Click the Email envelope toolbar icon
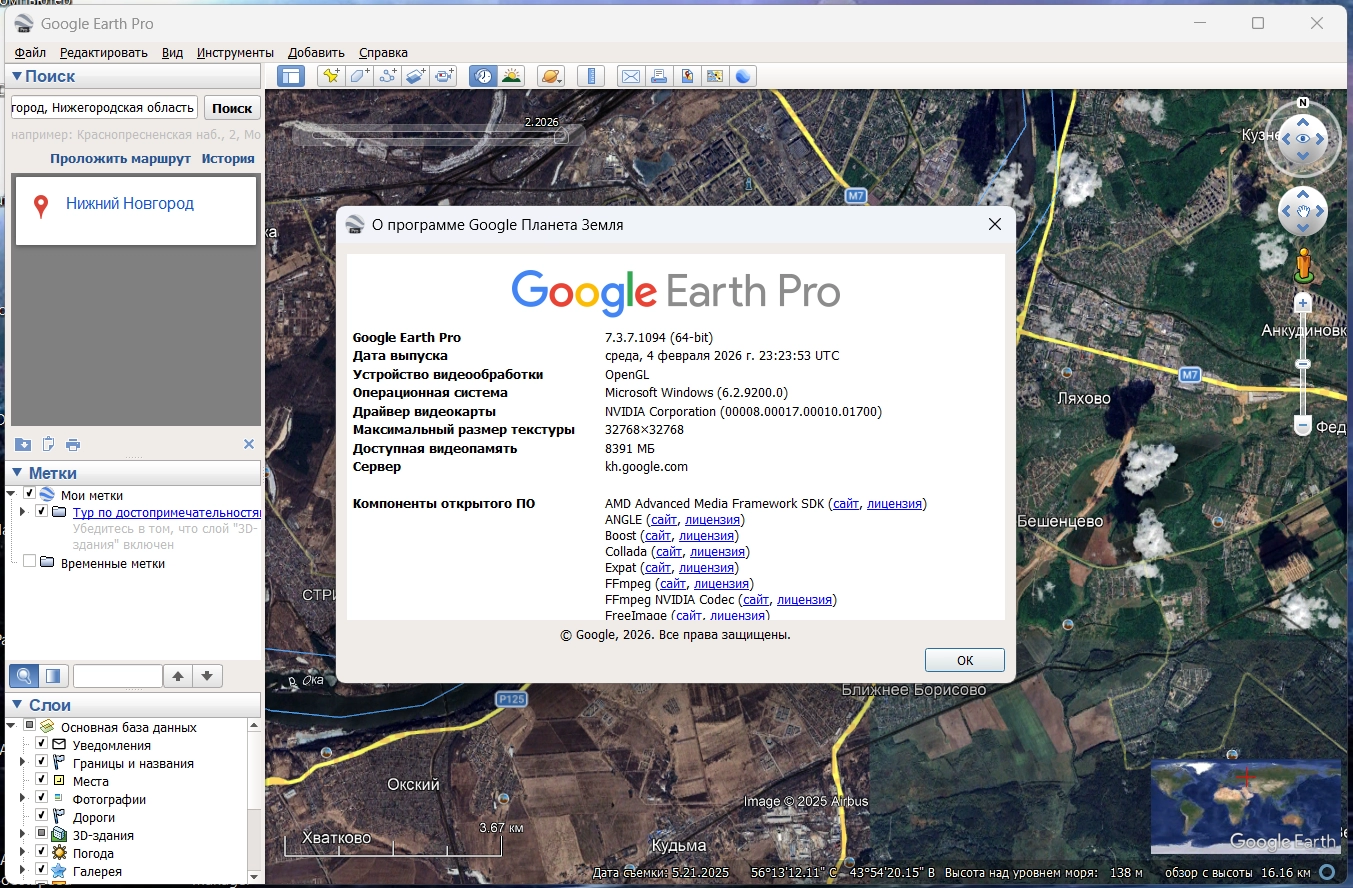 click(631, 76)
